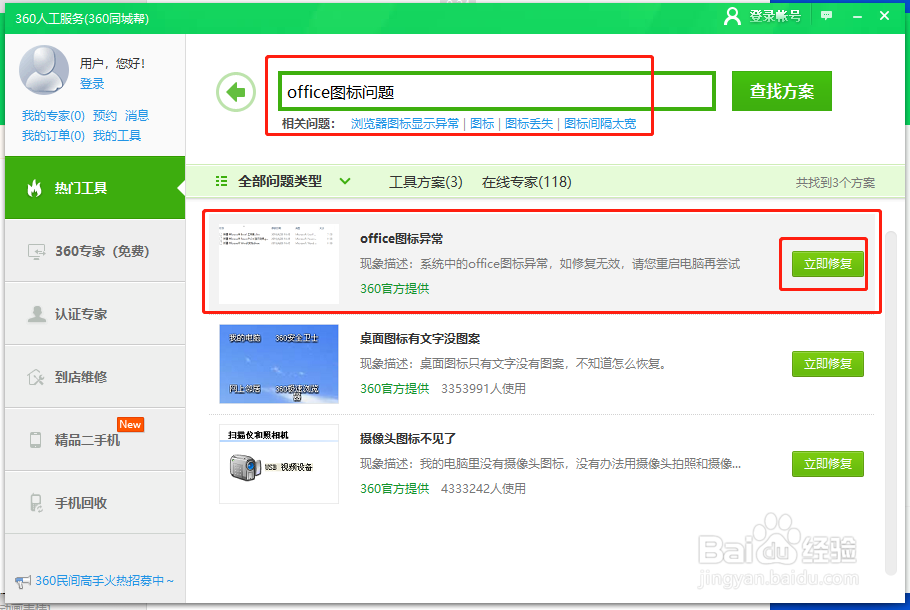The image size is (910, 610).
Task: Open the 消息 link
Action: pos(137,115)
